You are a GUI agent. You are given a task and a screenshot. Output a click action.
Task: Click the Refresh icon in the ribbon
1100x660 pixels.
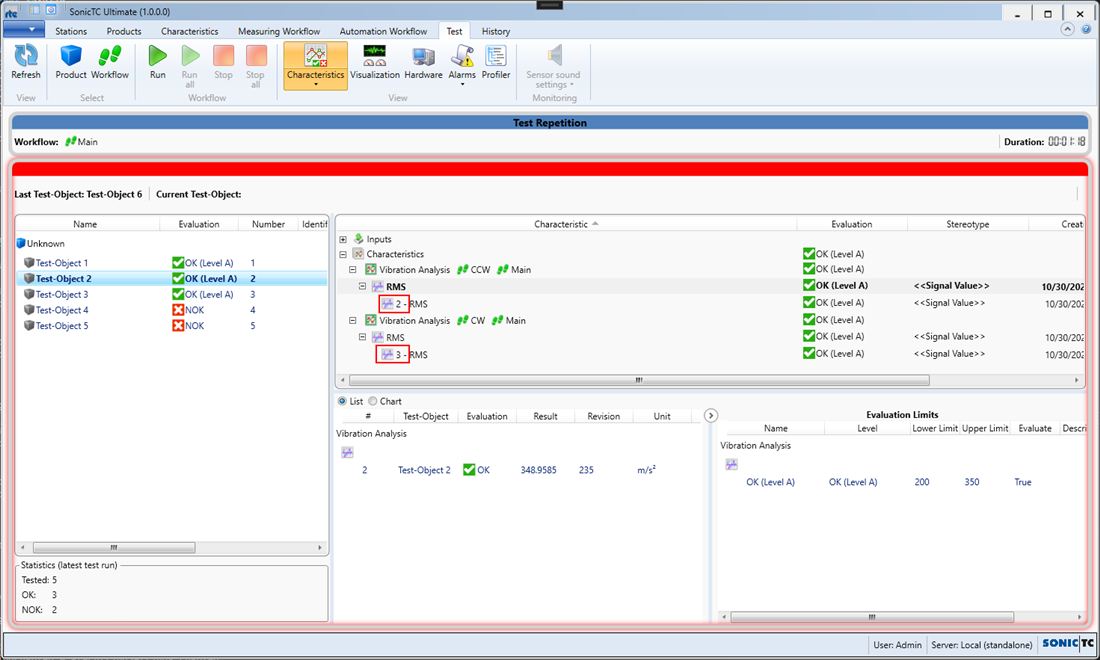tap(26, 56)
